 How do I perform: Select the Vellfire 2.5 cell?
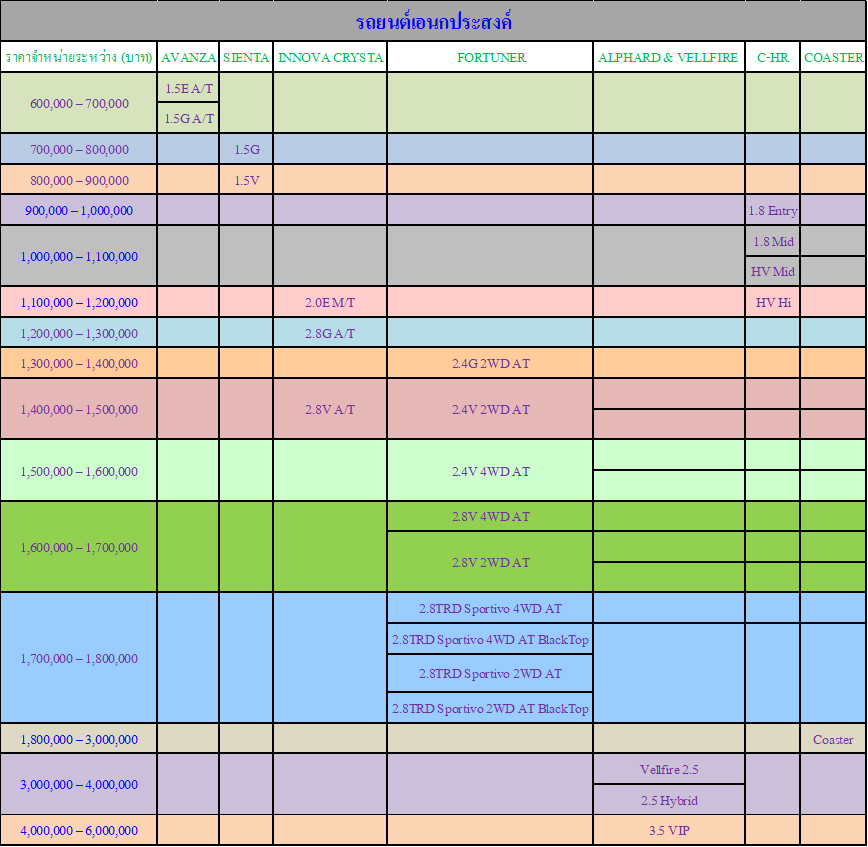click(669, 769)
